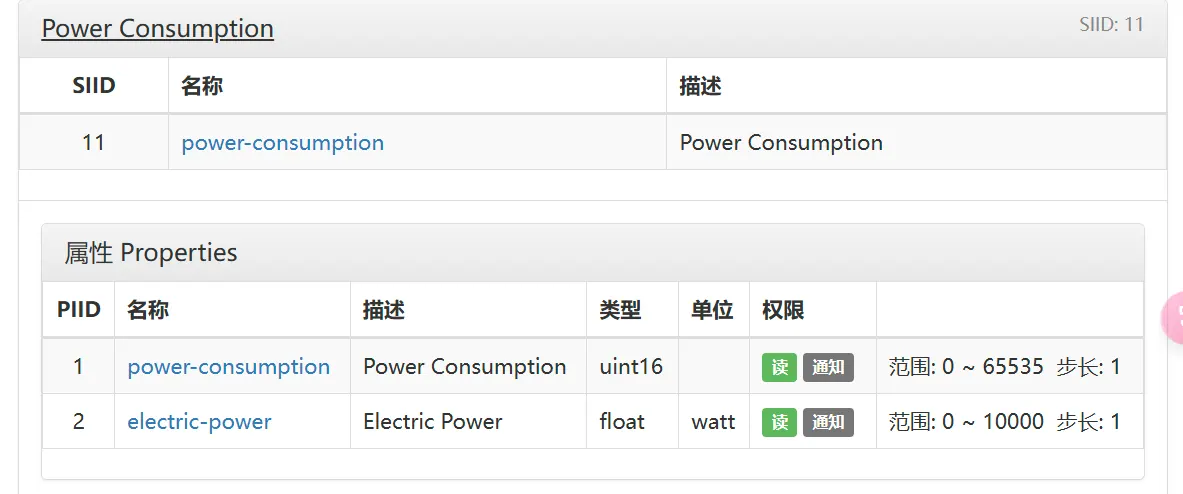Click the green 读 badge for electric-power
Screen dimensions: 1183x494
[x=779, y=422]
